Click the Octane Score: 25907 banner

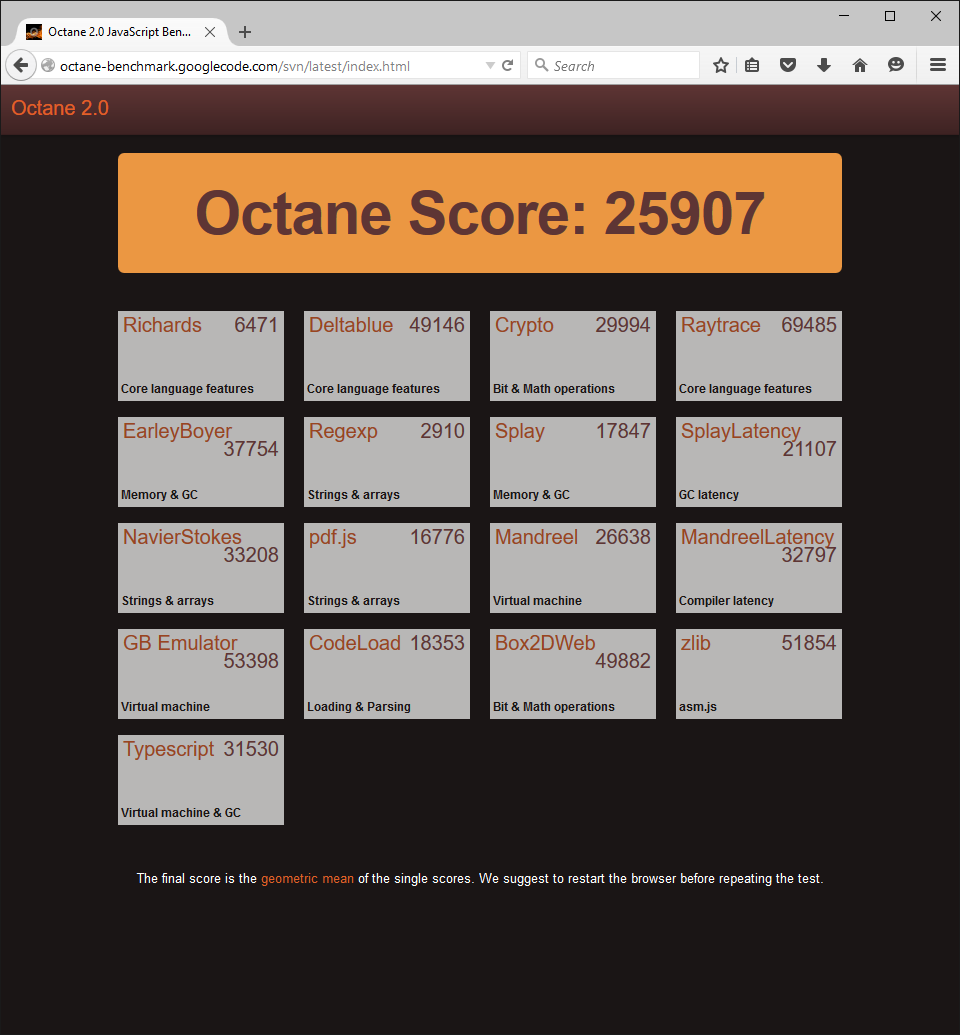[x=480, y=213]
